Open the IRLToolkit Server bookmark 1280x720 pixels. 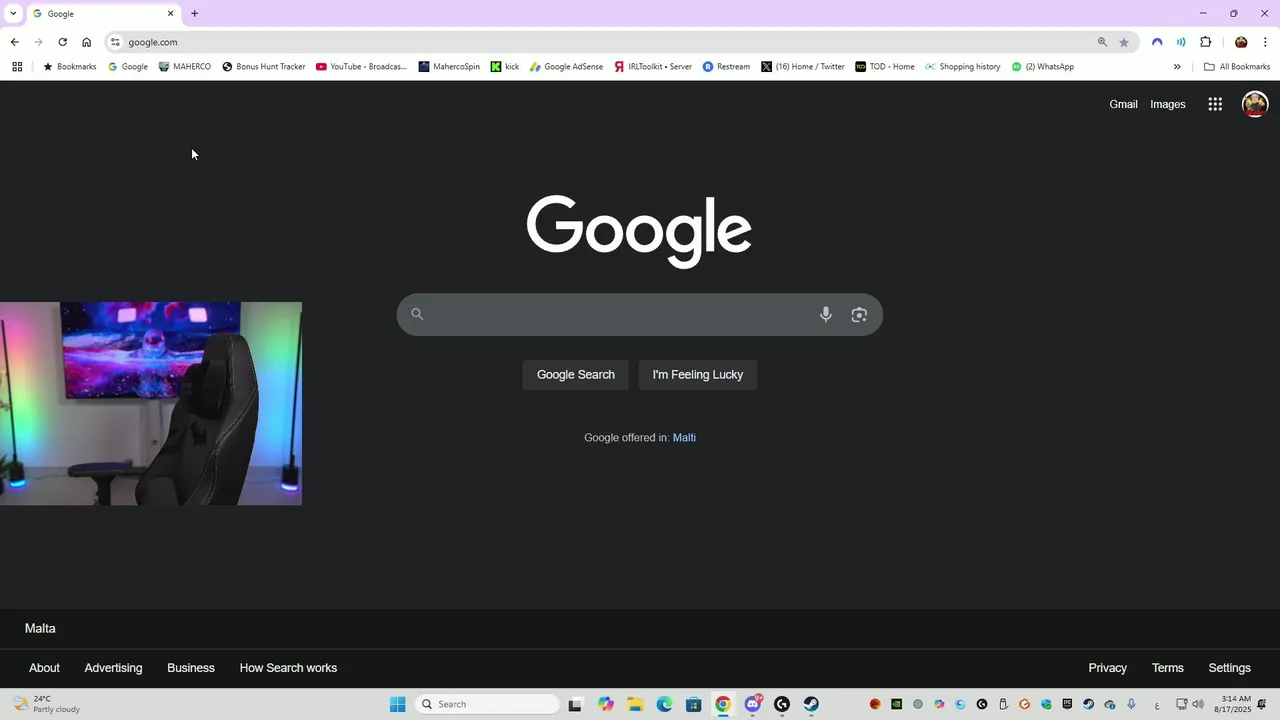click(x=653, y=67)
